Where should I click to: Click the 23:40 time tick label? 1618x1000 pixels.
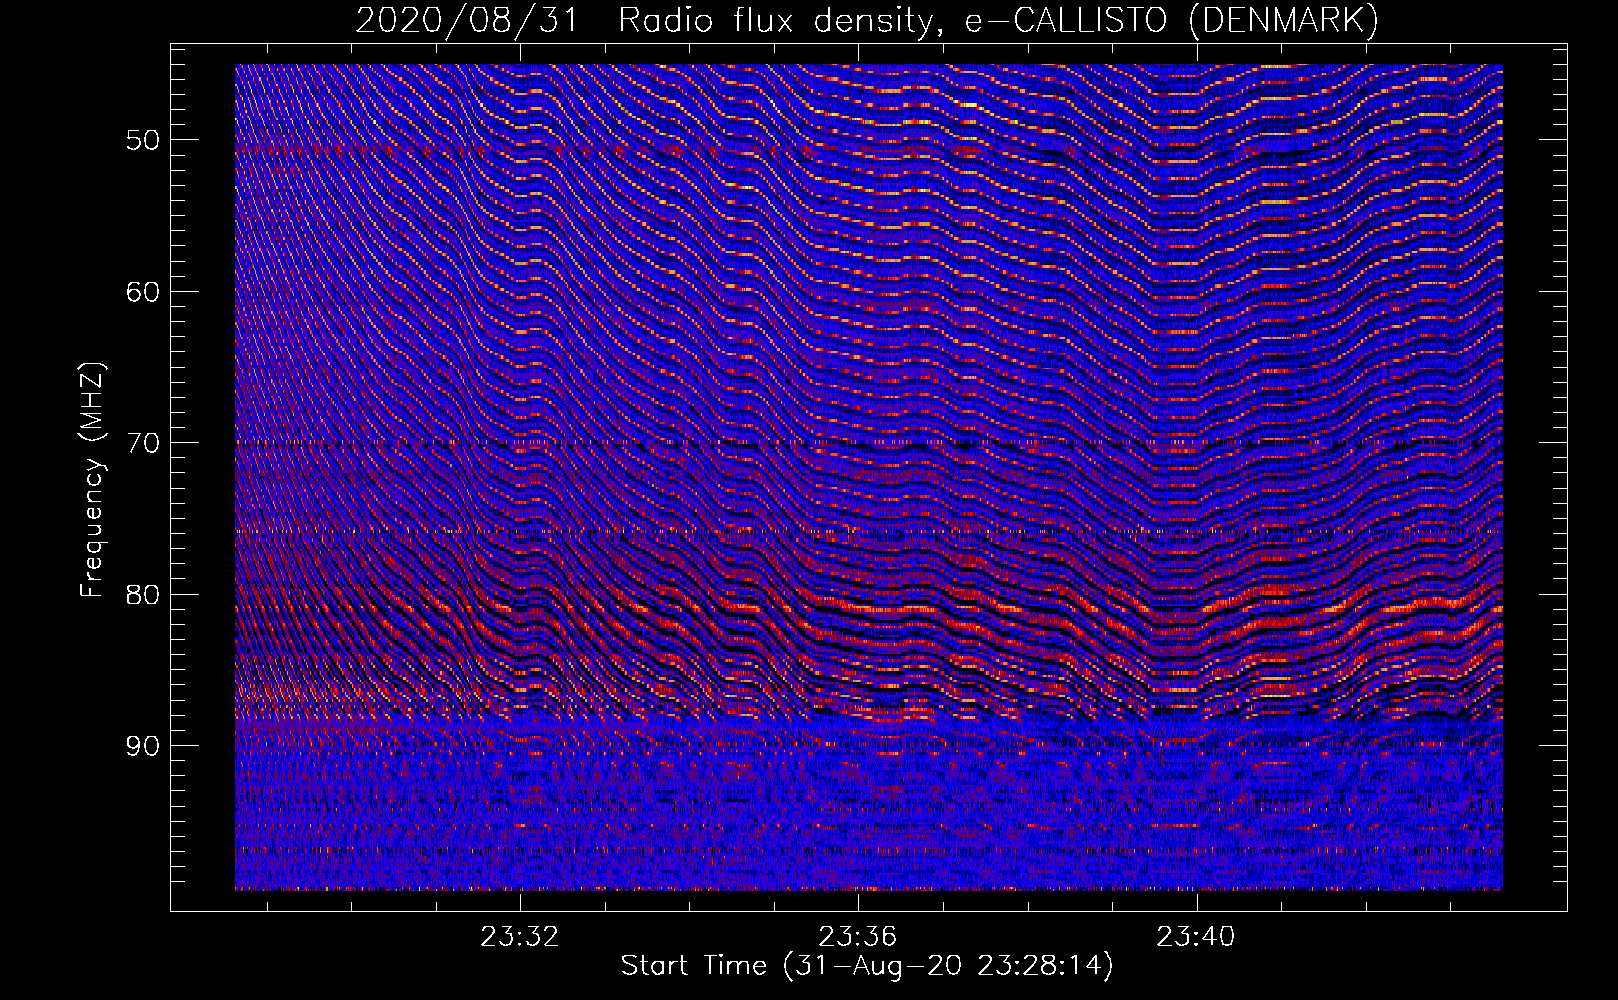point(1196,937)
